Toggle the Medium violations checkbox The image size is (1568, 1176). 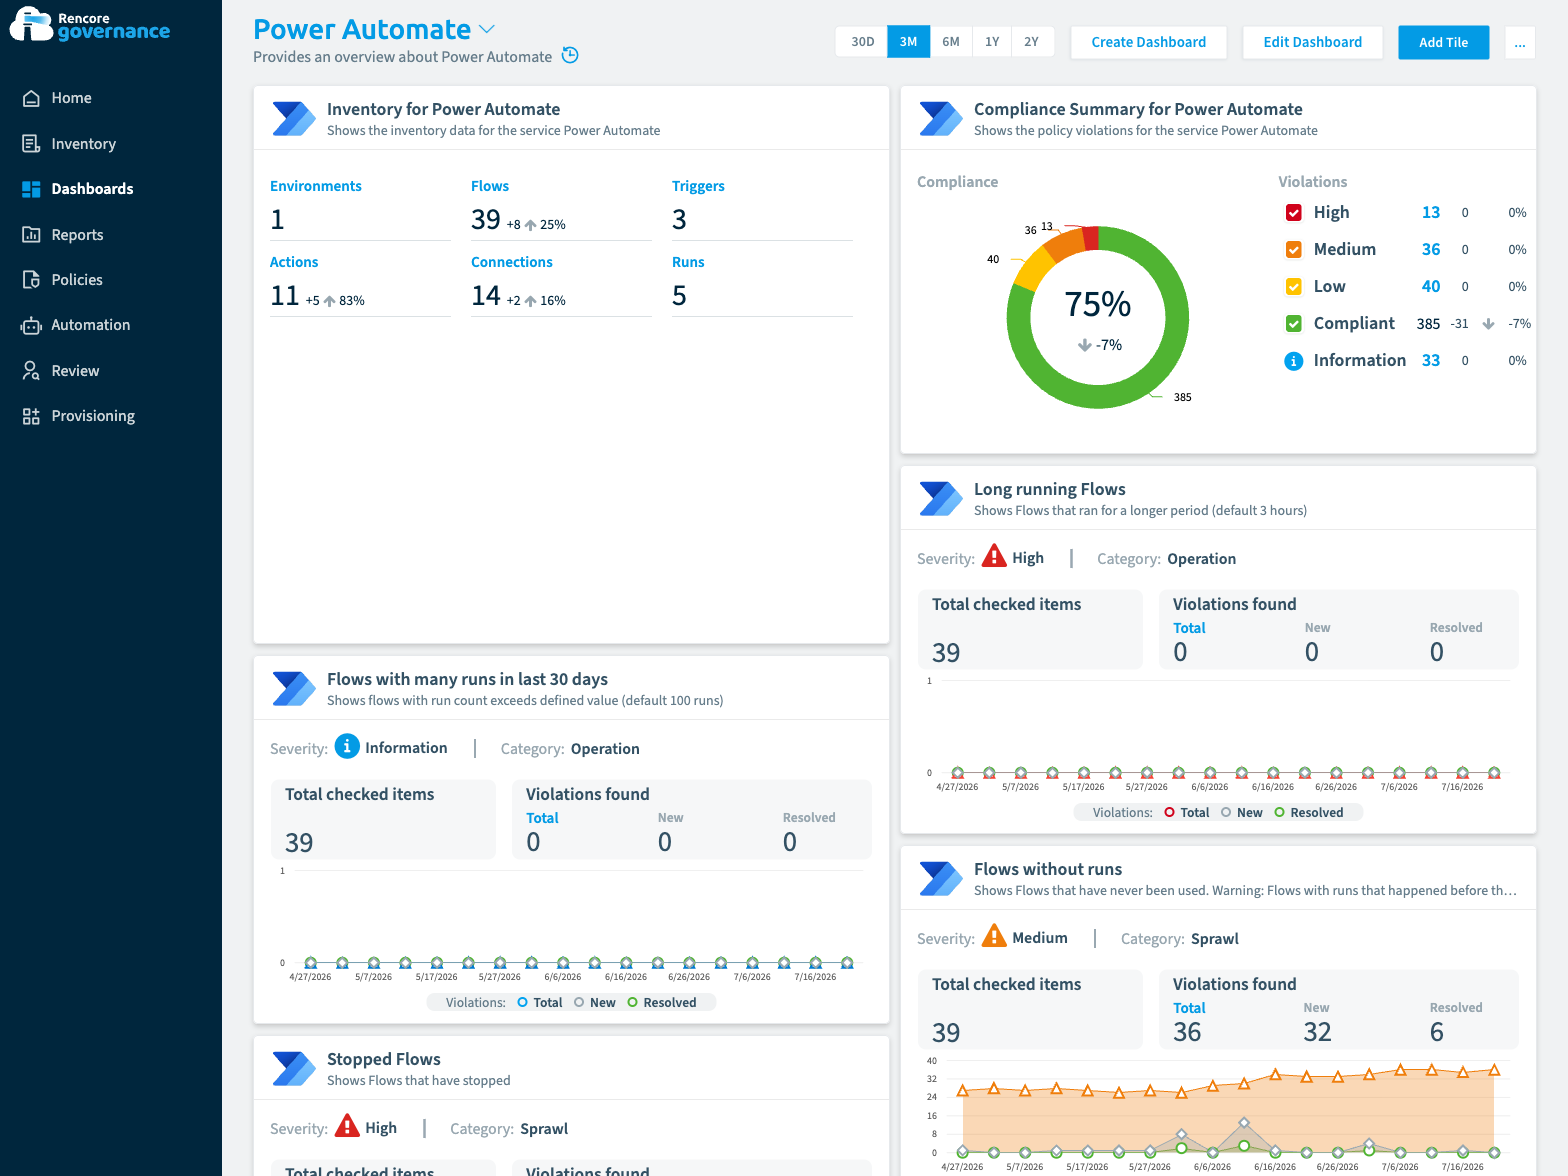(1293, 249)
